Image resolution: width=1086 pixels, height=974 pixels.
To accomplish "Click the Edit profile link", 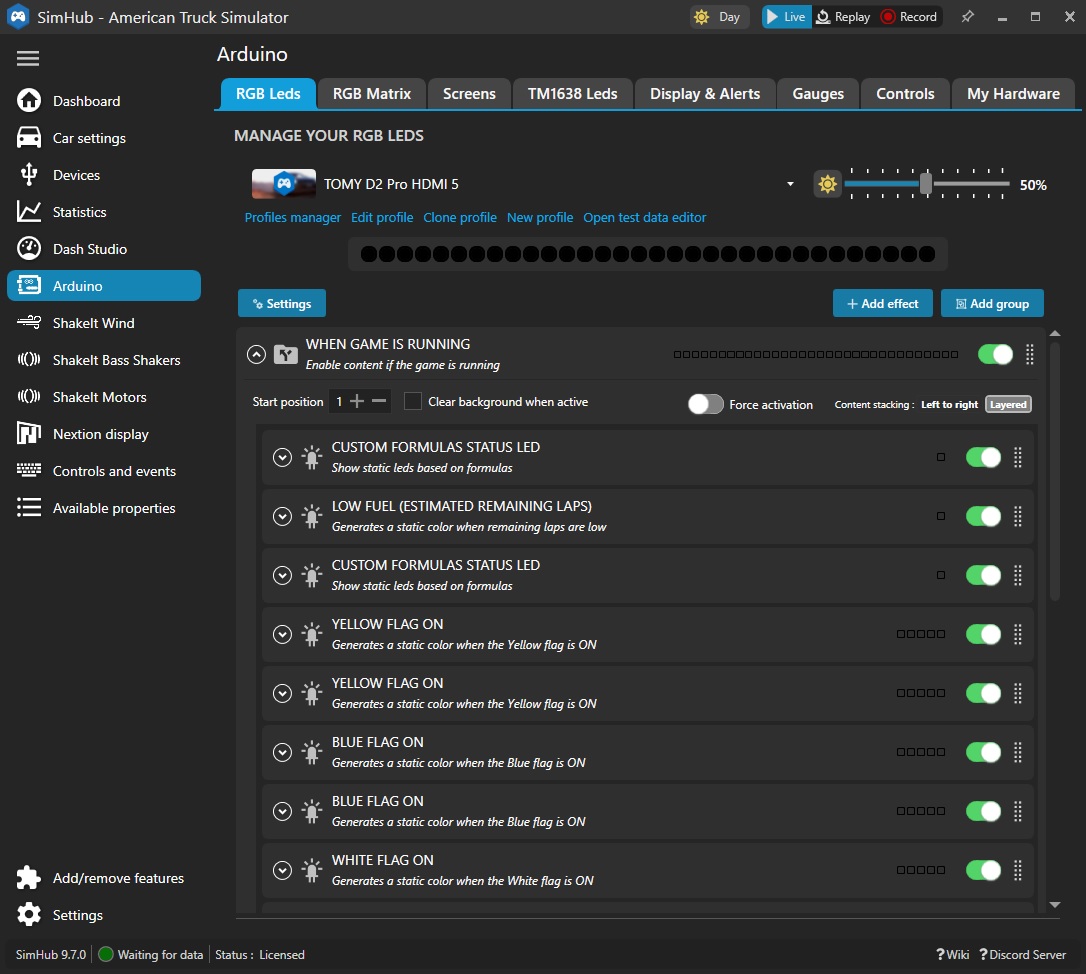I will (382, 218).
